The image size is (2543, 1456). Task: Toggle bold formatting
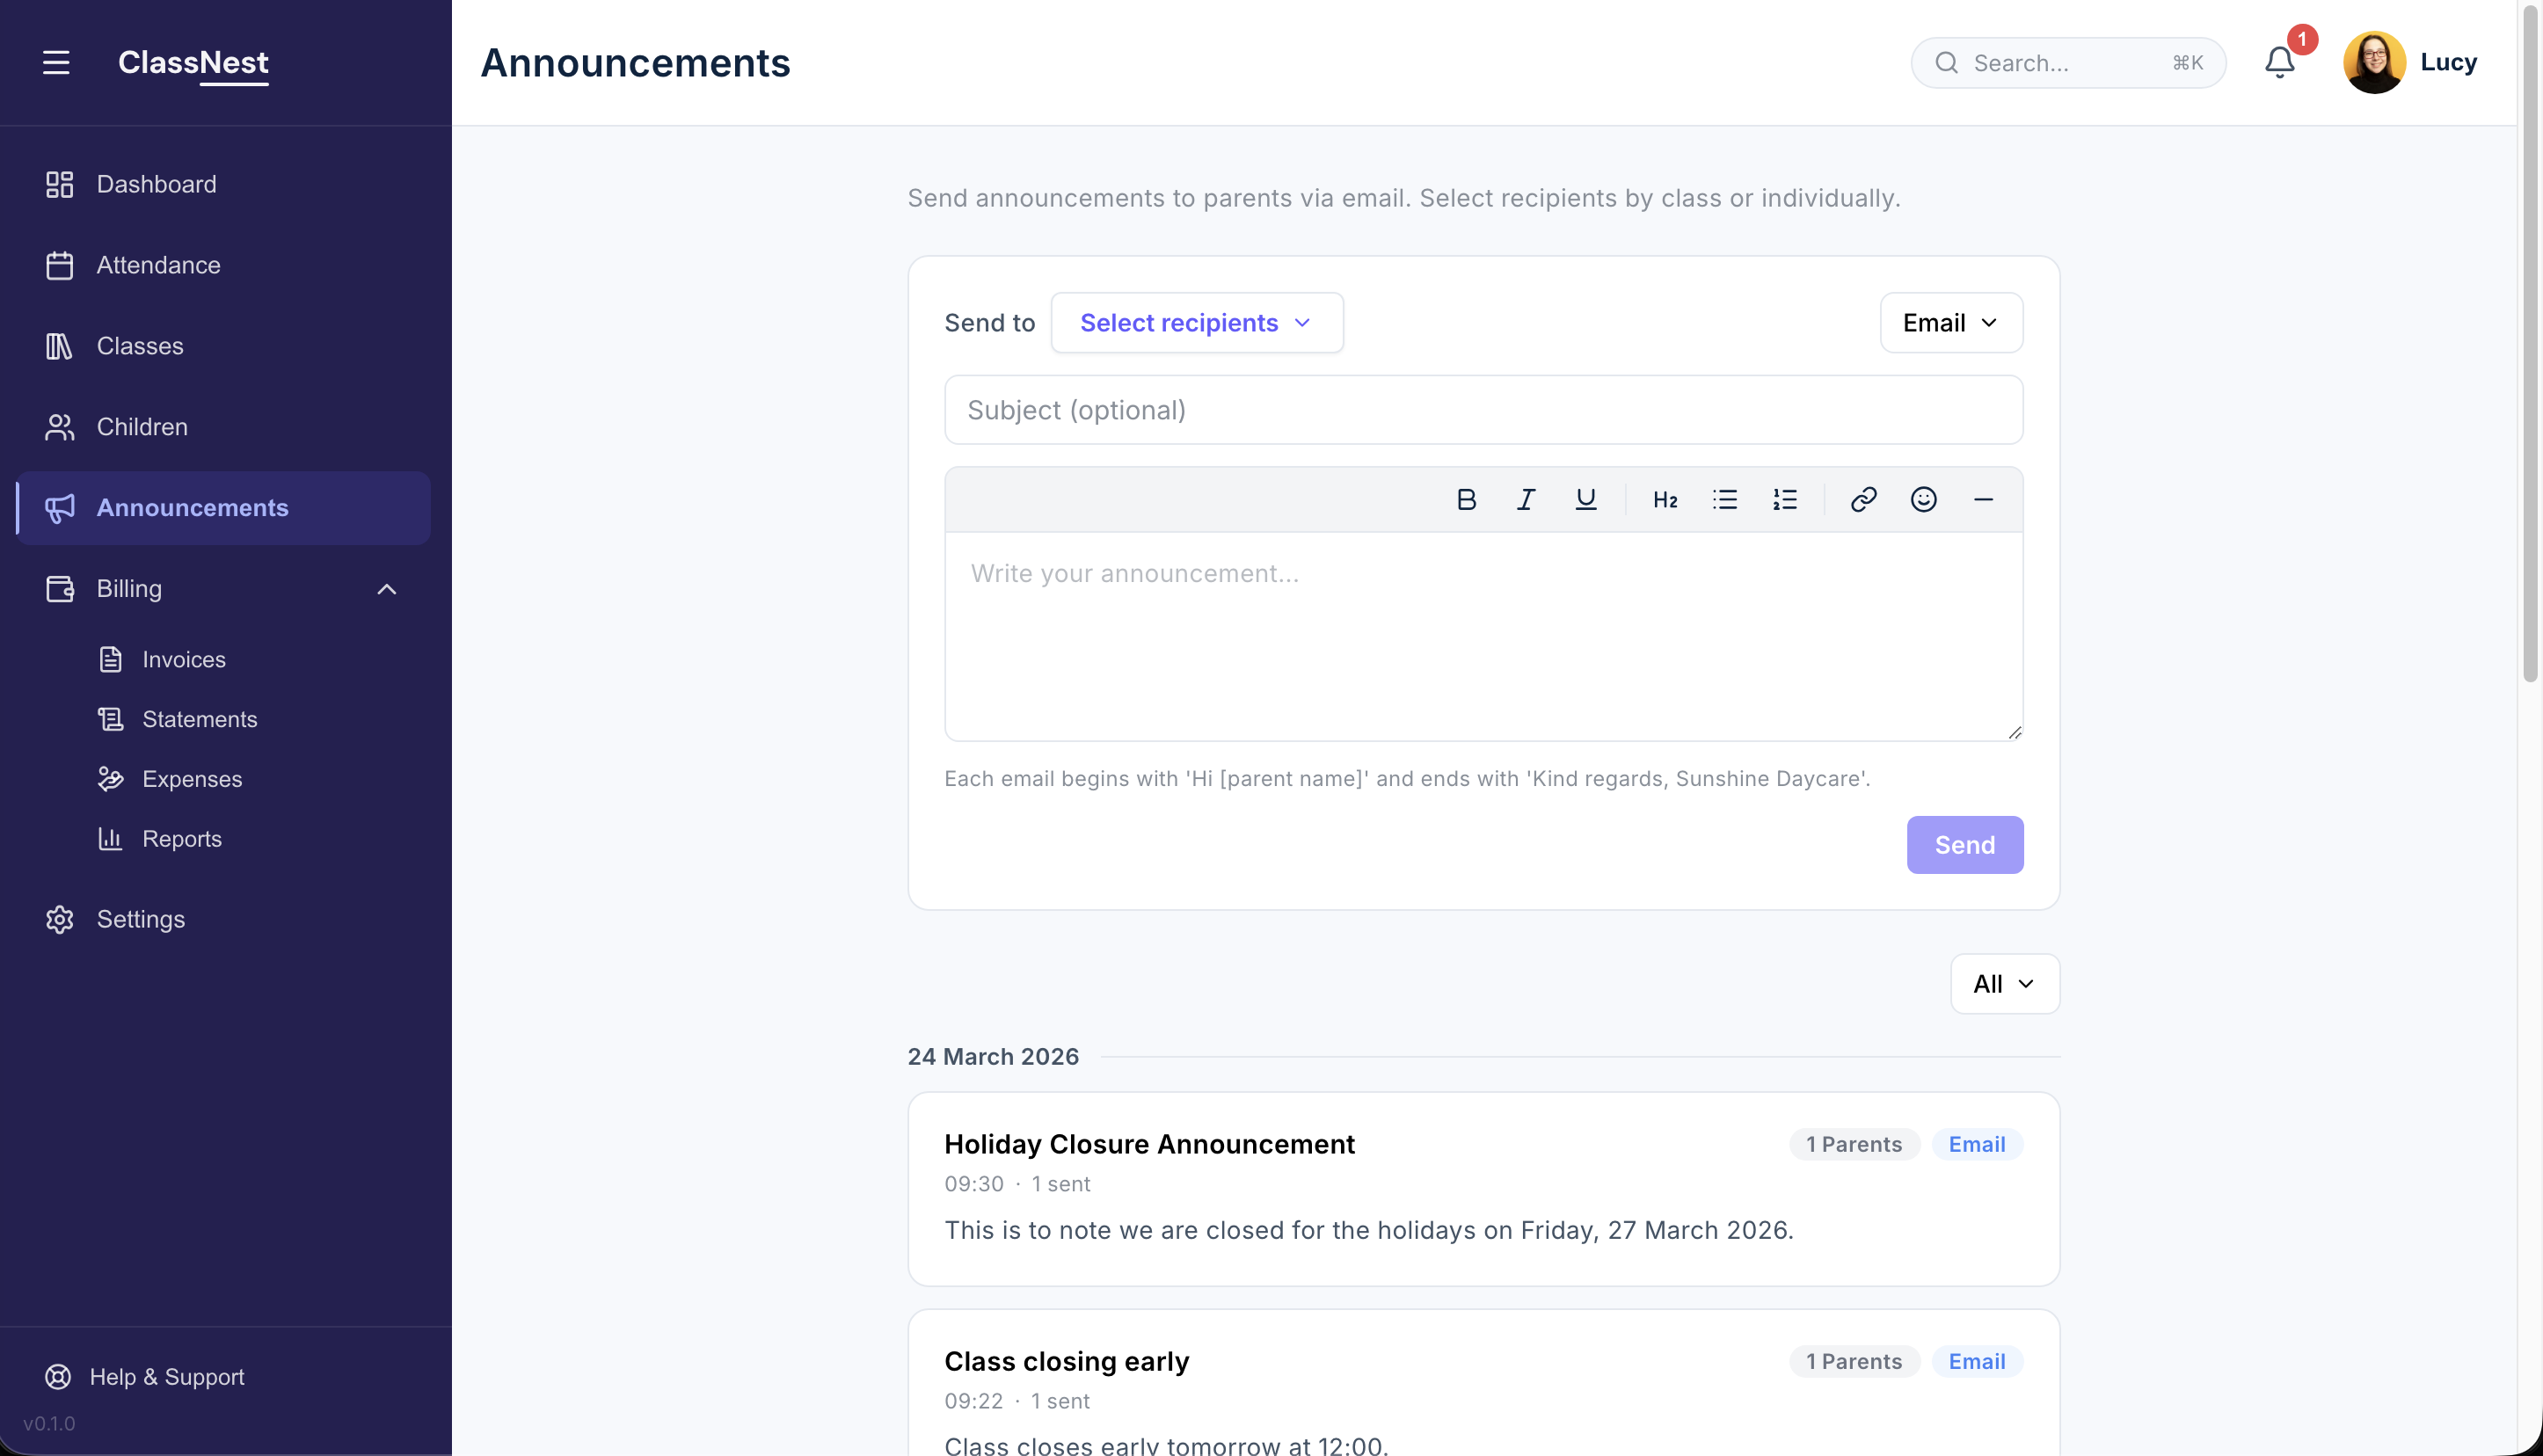(x=1466, y=500)
